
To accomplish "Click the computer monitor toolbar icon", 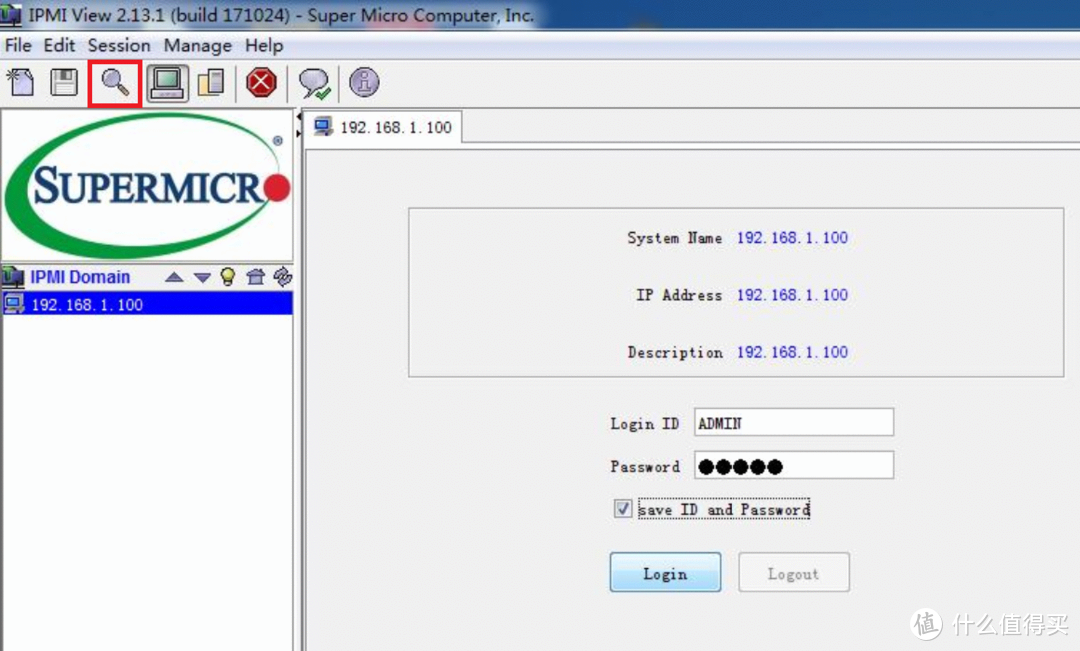I will pyautogui.click(x=166, y=82).
